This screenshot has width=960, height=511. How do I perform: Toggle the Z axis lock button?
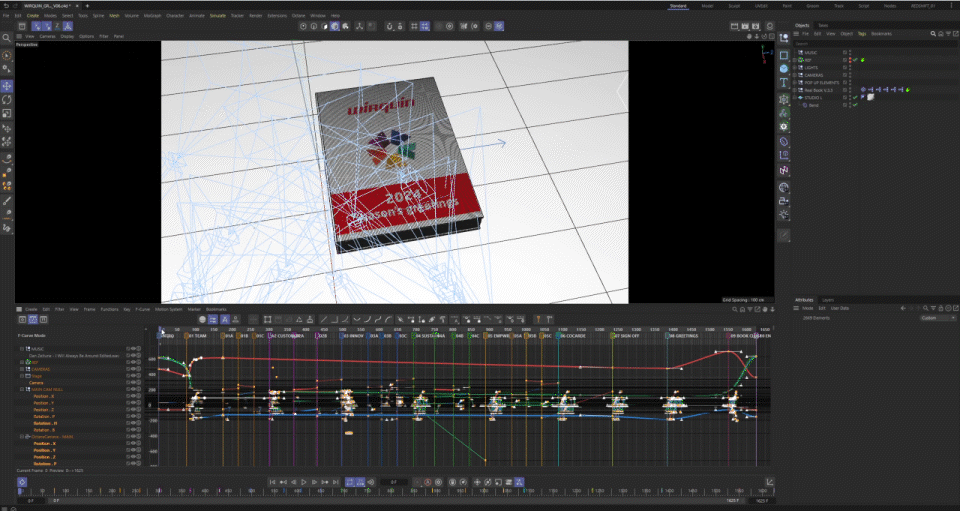(57, 26)
